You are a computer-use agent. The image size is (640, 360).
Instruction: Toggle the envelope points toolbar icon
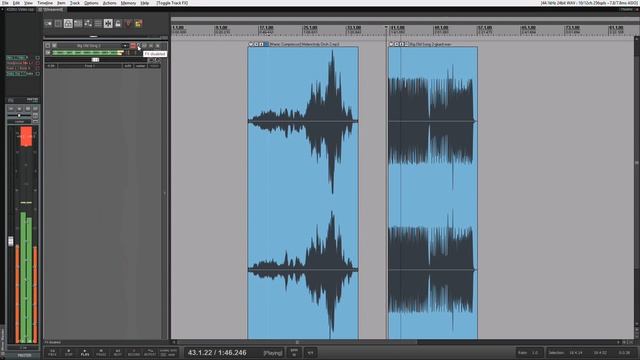click(x=88, y=24)
